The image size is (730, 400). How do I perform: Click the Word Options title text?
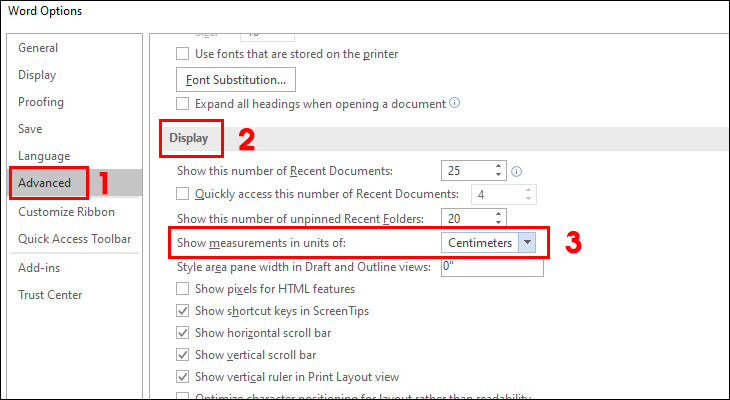click(x=45, y=11)
